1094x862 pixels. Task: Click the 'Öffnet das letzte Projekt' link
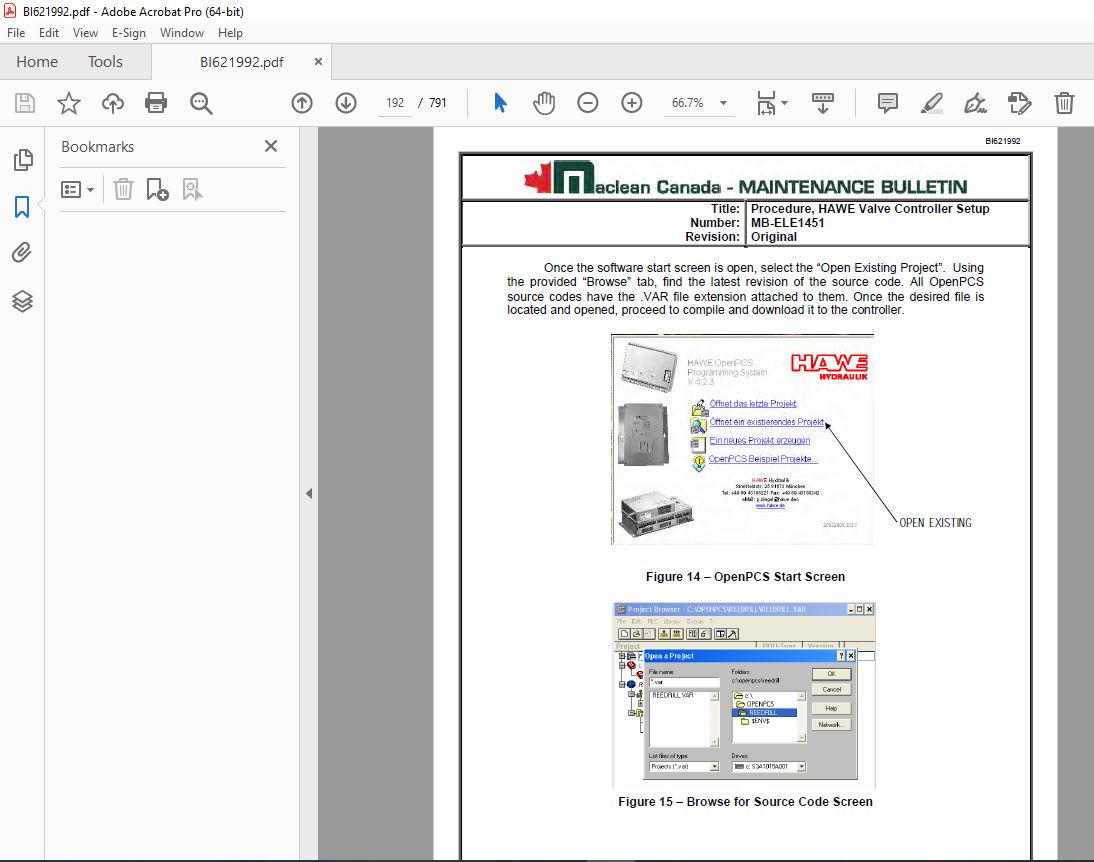tap(753, 403)
